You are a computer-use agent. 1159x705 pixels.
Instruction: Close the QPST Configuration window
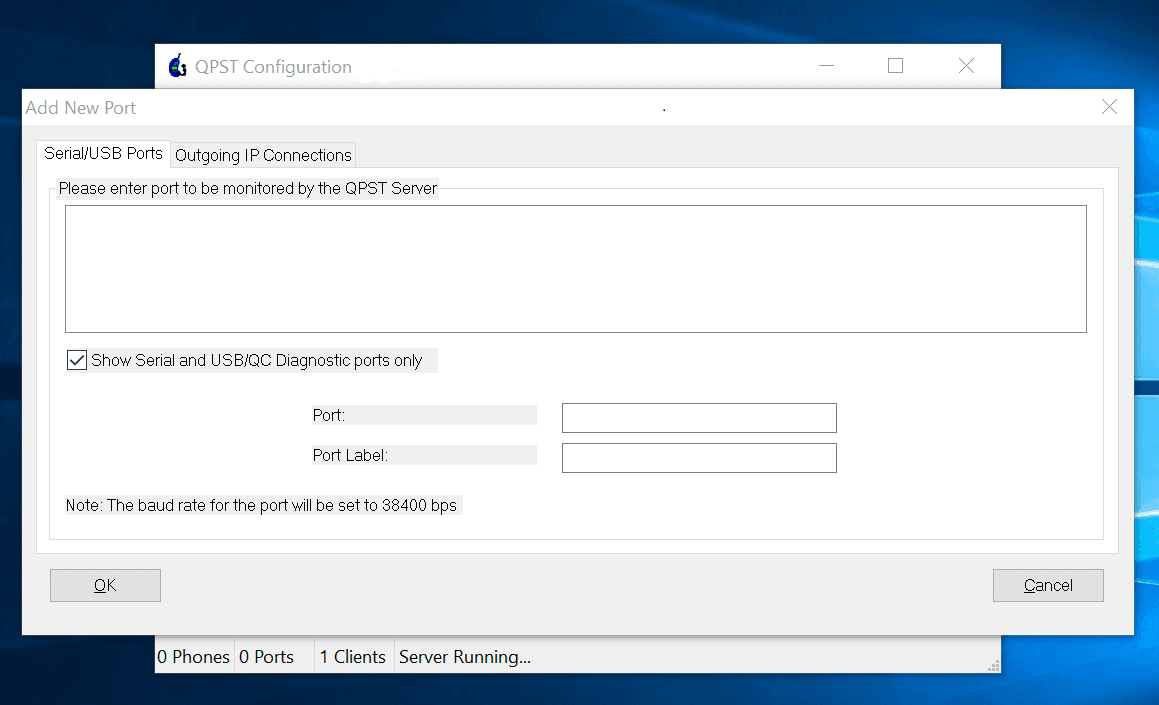966,66
